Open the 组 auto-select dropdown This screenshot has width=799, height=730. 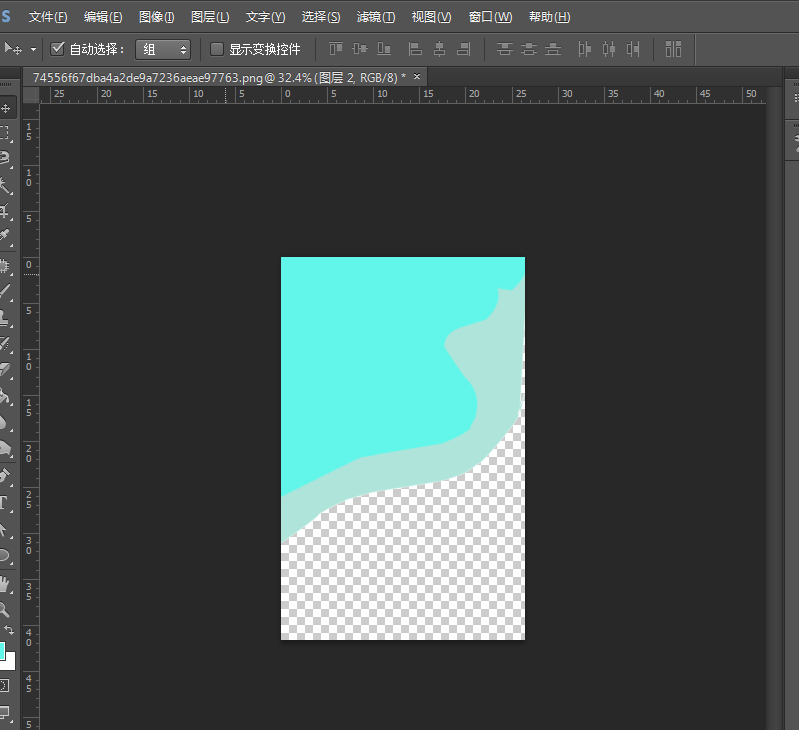tap(163, 49)
